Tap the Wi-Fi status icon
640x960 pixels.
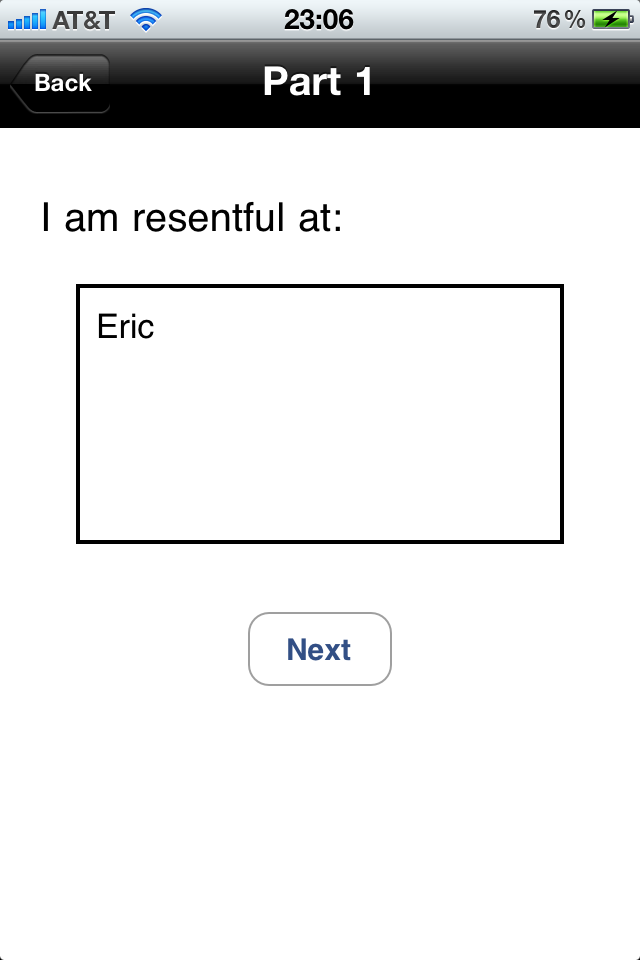click(146, 19)
